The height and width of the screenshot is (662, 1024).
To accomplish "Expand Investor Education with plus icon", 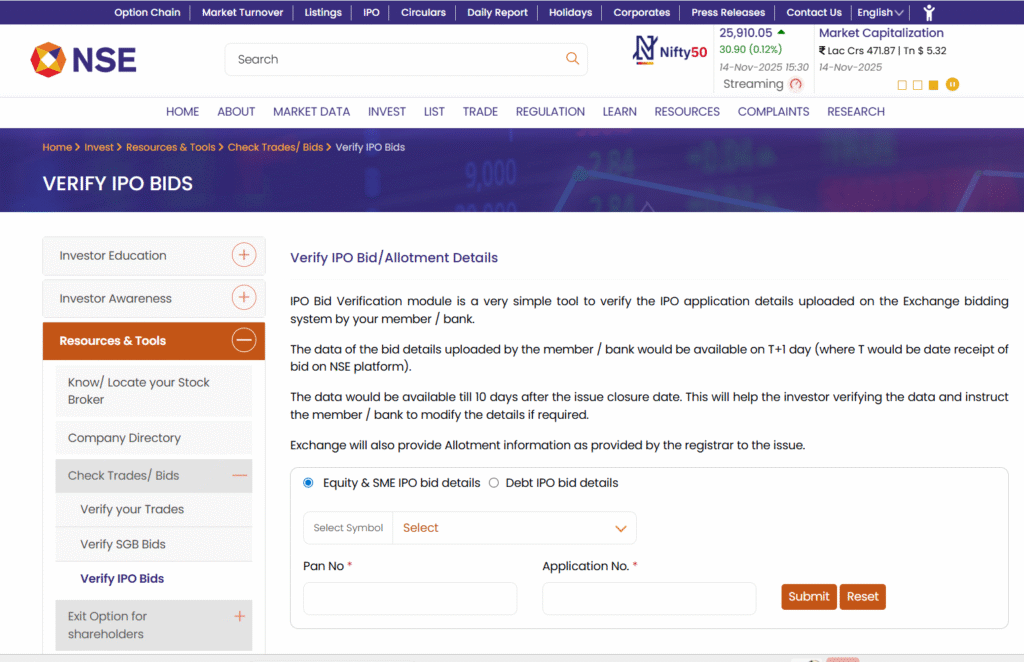I will [x=244, y=255].
